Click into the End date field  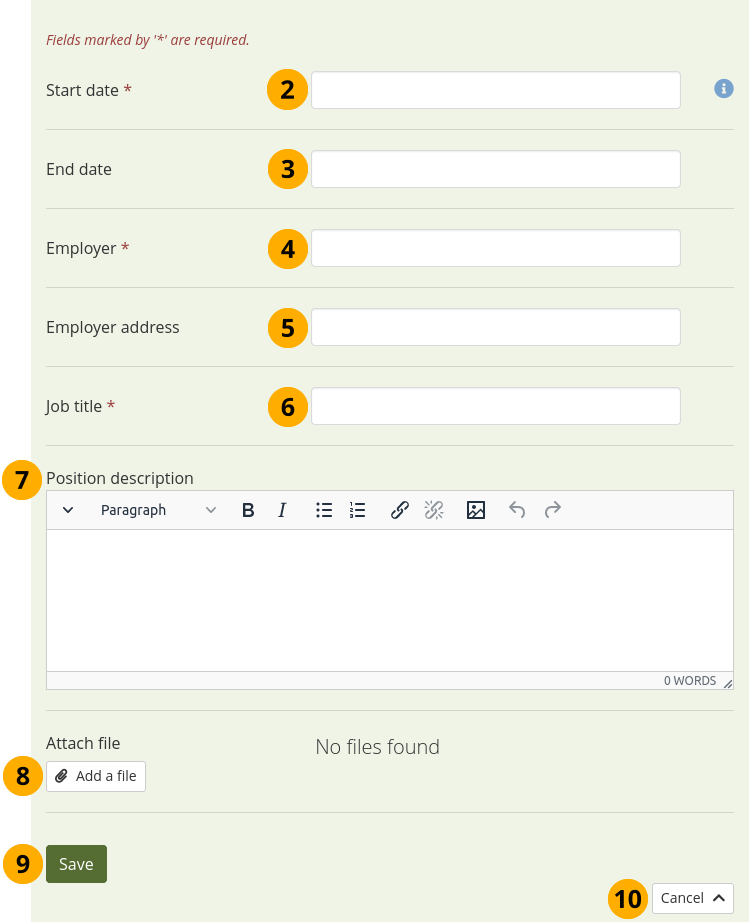[495, 169]
